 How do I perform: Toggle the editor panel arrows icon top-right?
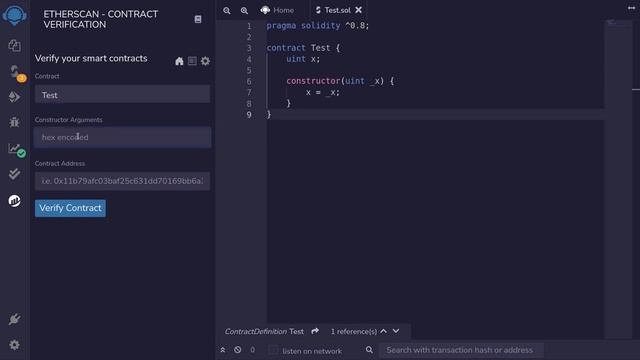[x=631, y=8]
